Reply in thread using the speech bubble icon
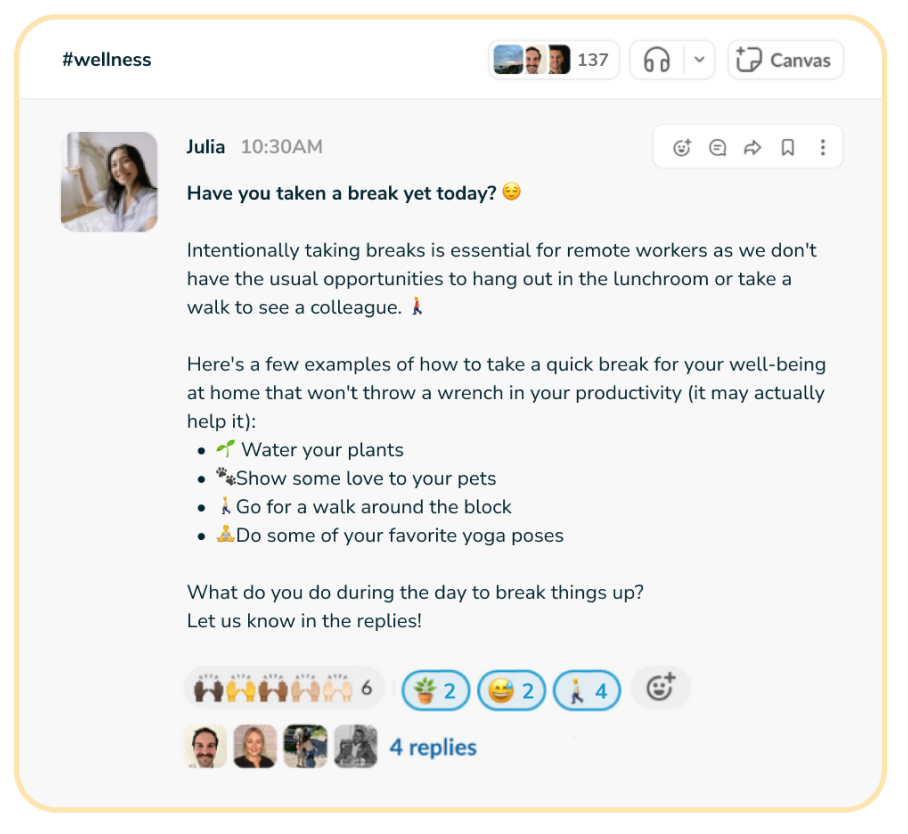This screenshot has width=908, height=834. point(717,148)
